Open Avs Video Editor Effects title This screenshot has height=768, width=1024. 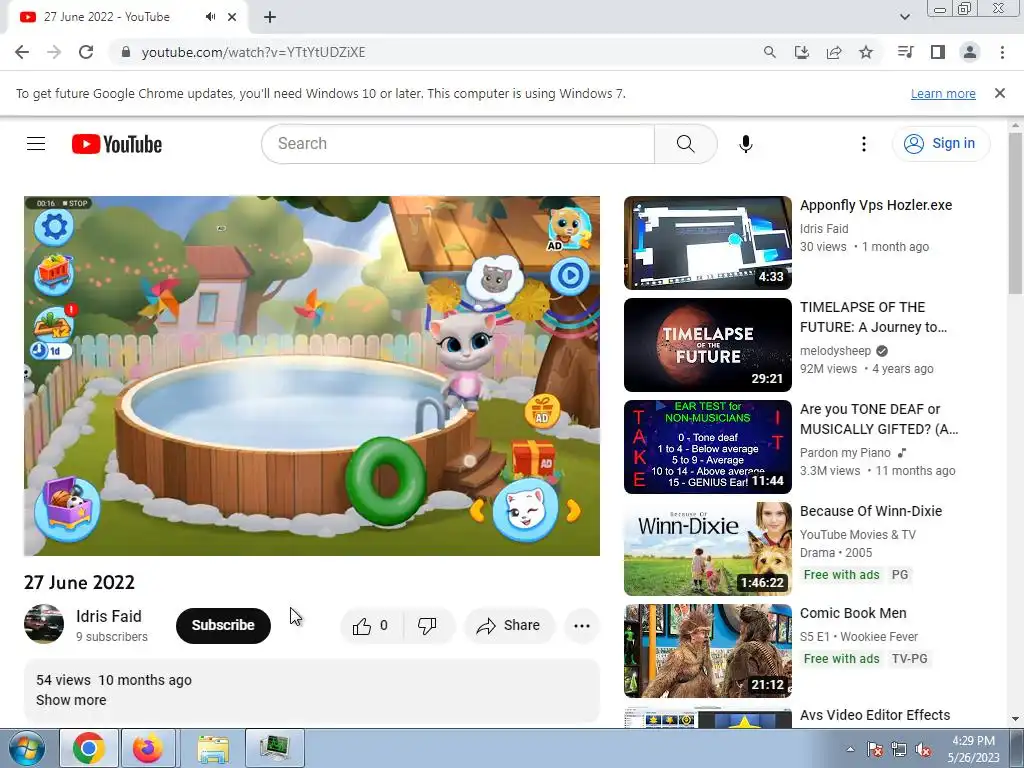pos(874,715)
